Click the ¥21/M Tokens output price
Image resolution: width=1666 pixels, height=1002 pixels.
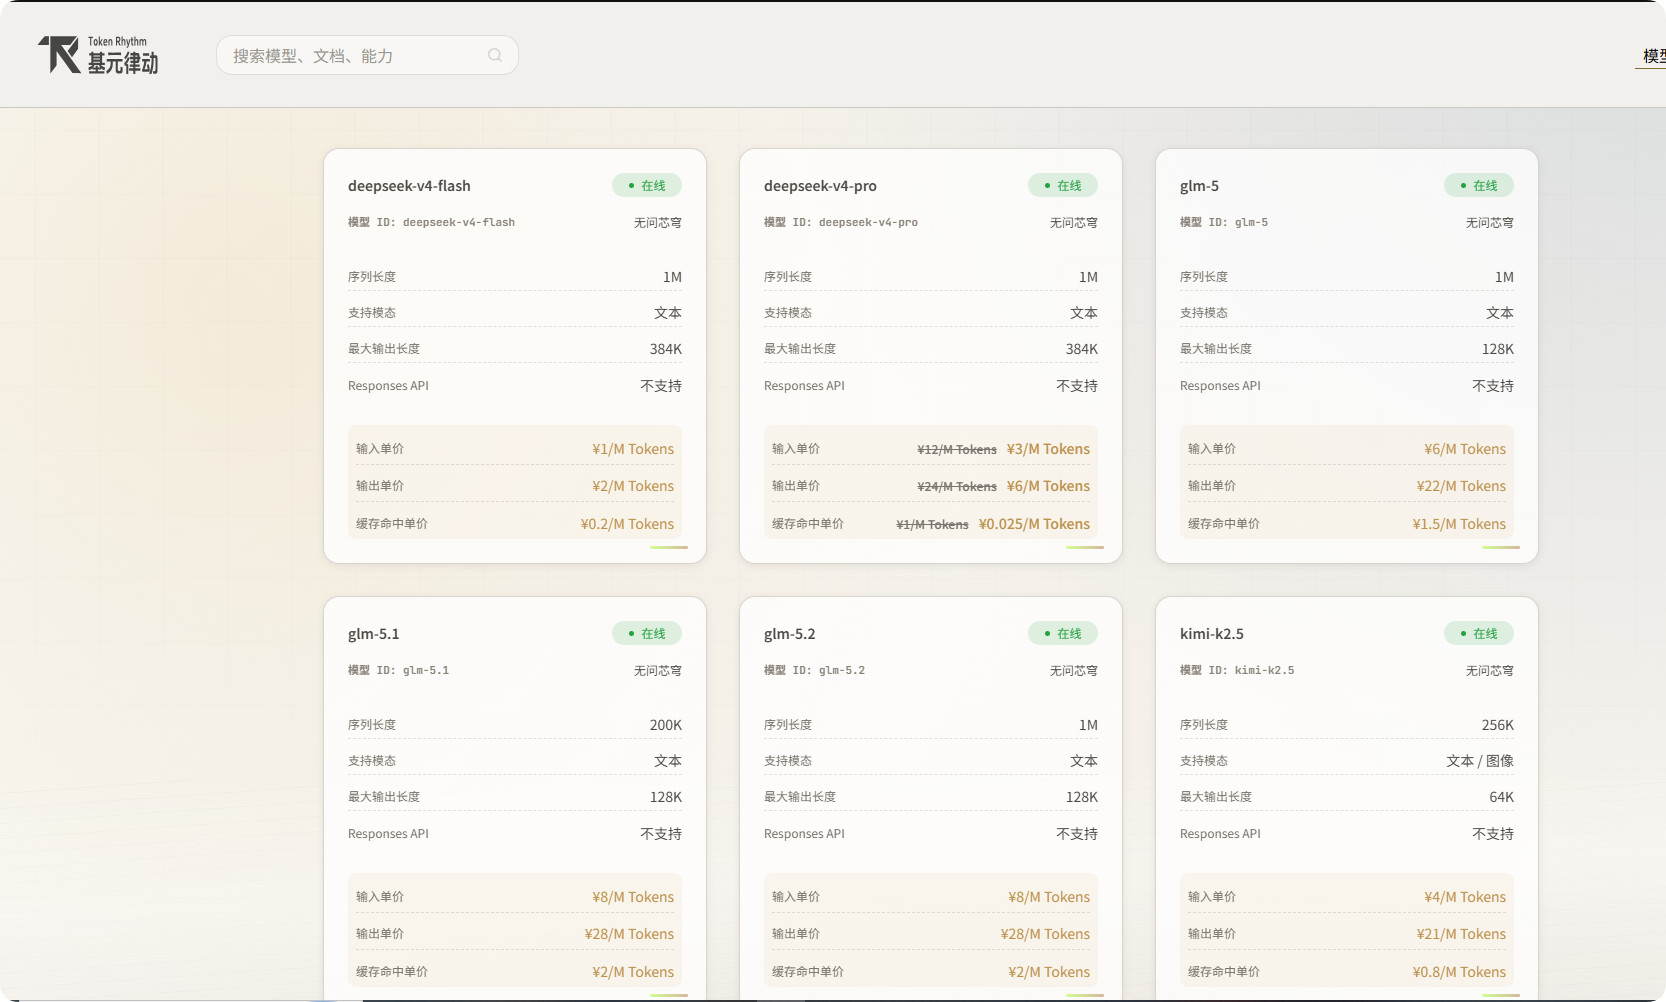tap(1461, 934)
